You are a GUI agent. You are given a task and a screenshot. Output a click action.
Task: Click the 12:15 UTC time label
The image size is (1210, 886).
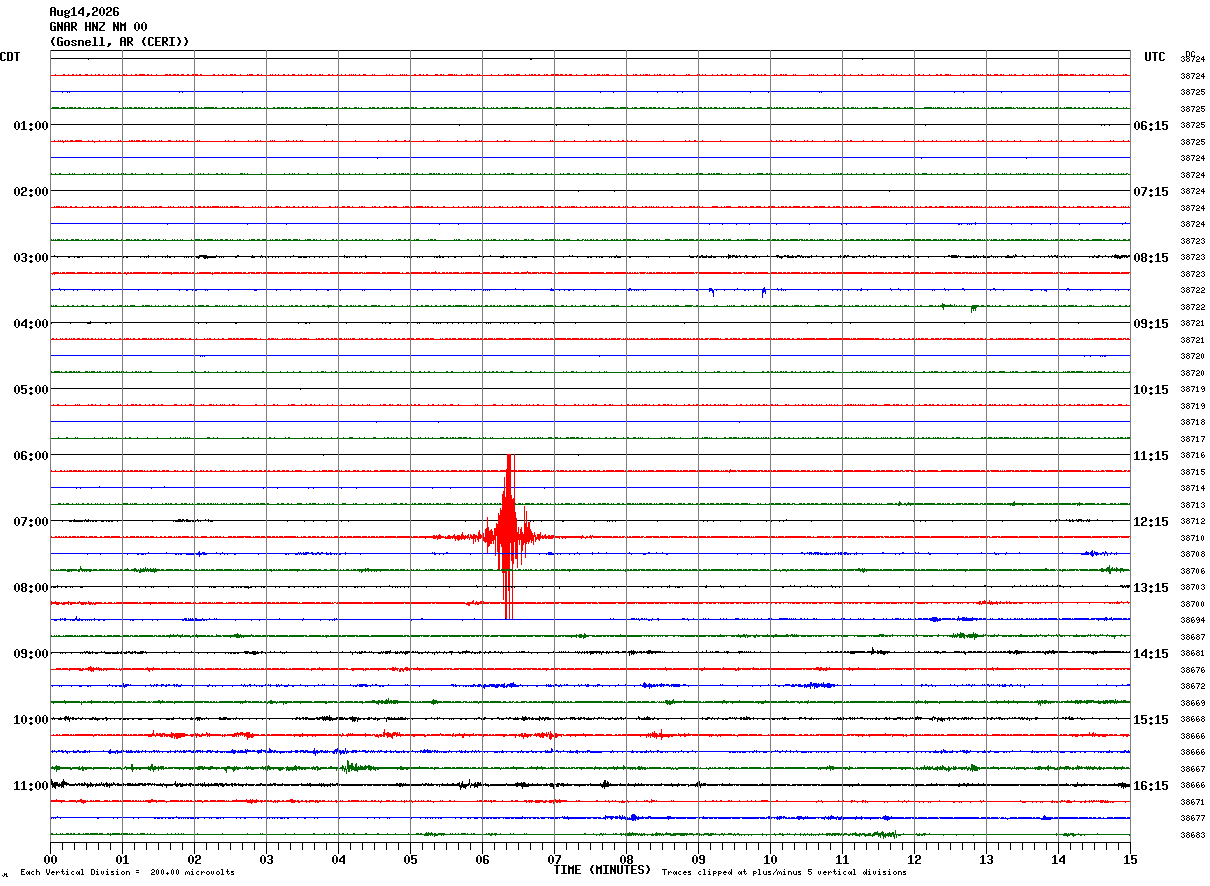click(x=1150, y=522)
